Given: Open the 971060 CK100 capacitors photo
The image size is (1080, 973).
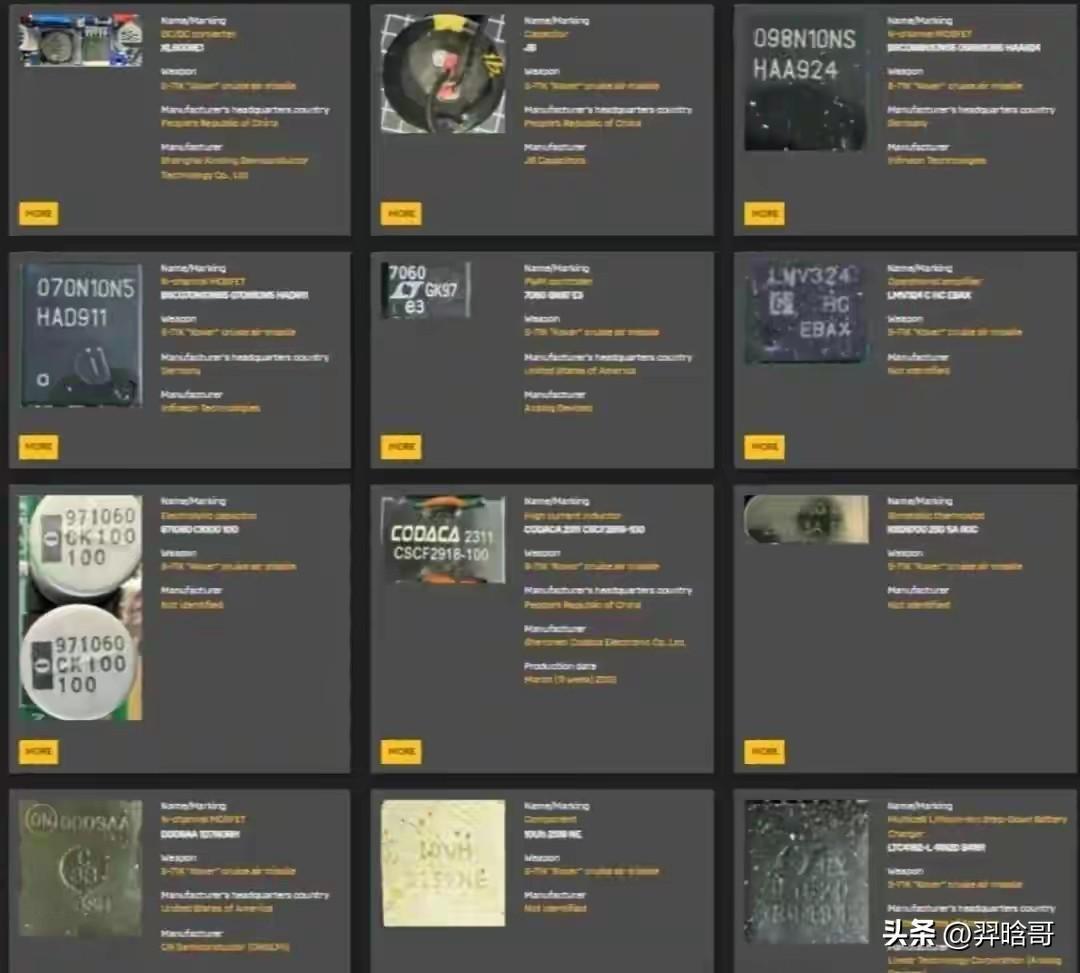Looking at the screenshot, I should 81,607.
